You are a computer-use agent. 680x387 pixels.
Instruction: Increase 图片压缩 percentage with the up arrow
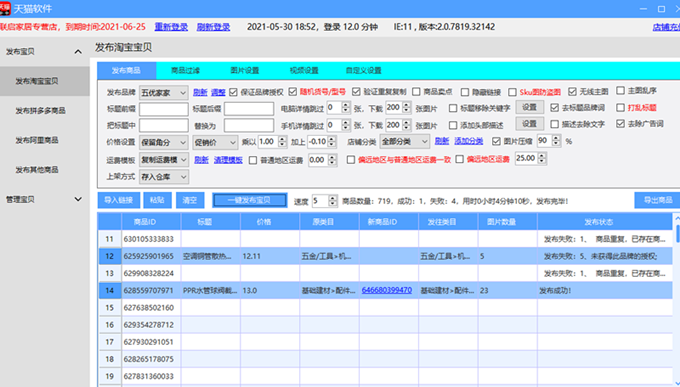(x=556, y=138)
